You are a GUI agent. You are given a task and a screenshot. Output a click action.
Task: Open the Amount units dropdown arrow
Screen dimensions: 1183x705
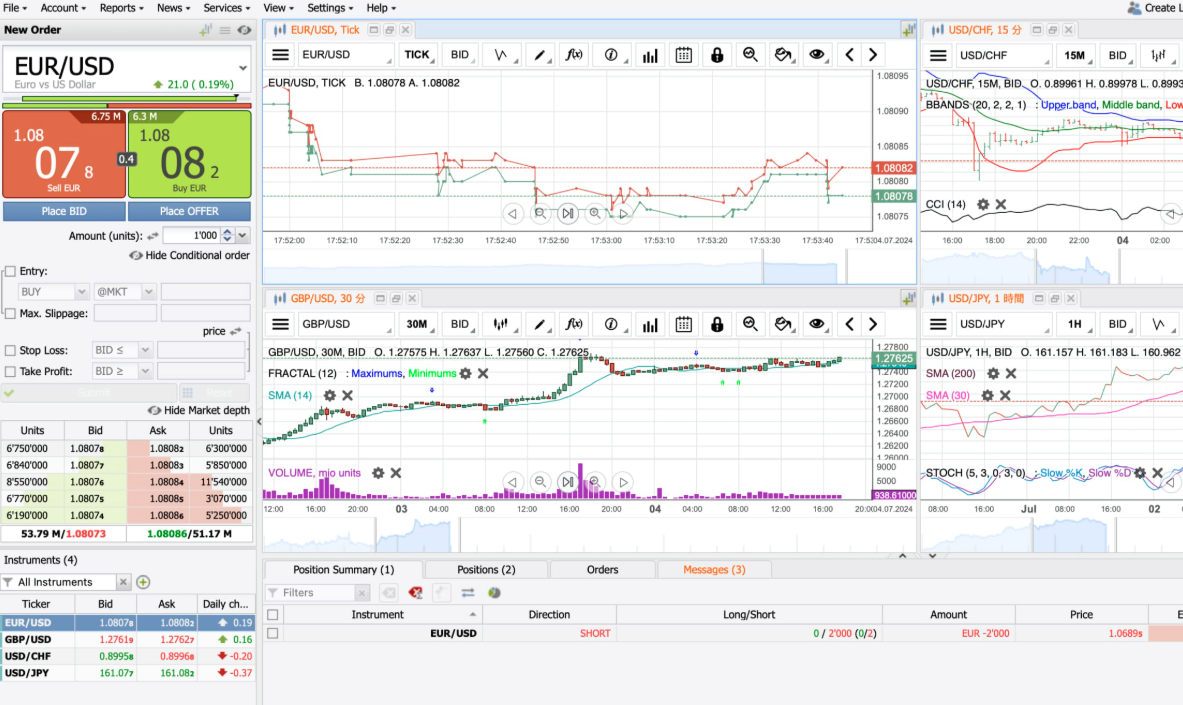point(243,236)
